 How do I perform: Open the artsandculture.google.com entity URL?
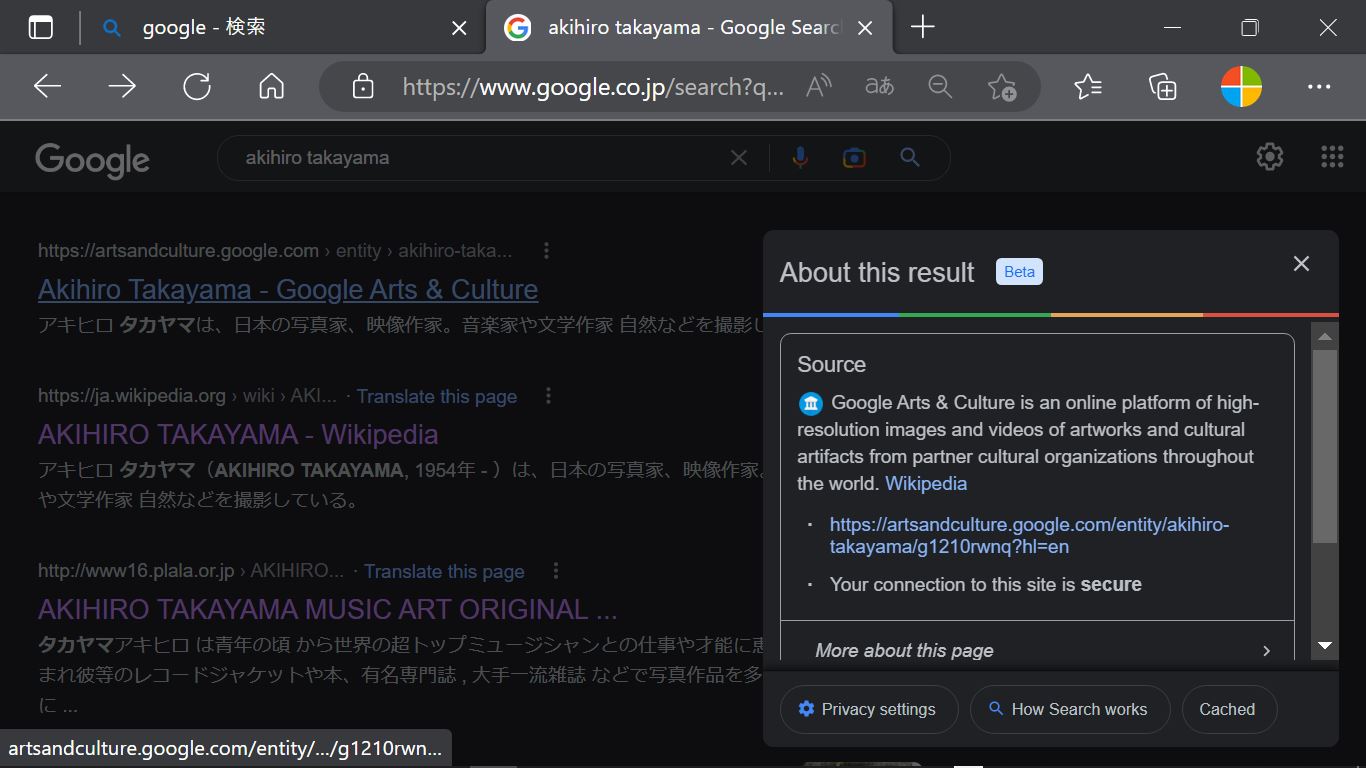click(1029, 535)
